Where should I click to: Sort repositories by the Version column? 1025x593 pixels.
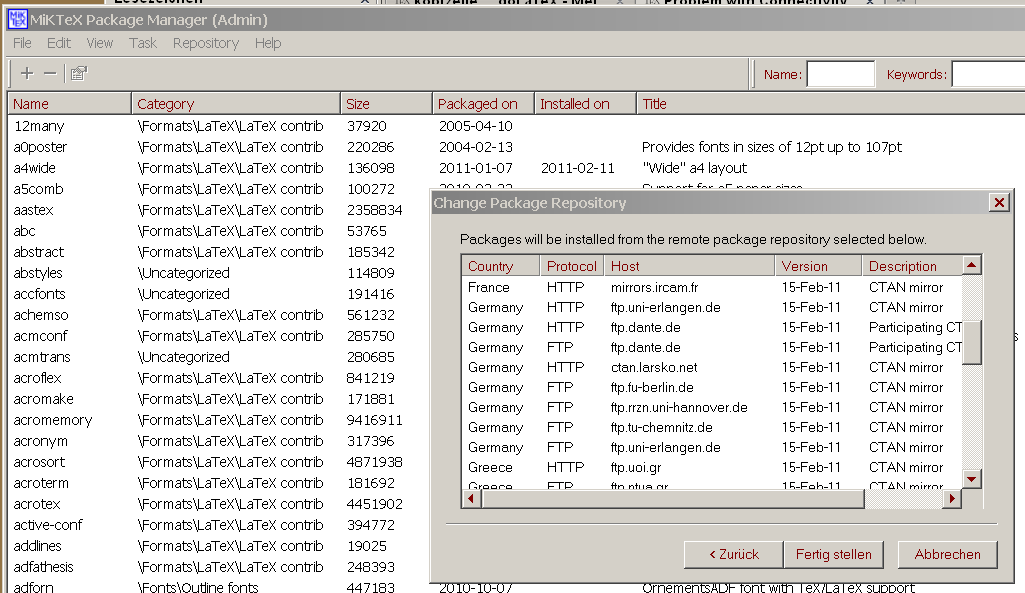pos(818,266)
